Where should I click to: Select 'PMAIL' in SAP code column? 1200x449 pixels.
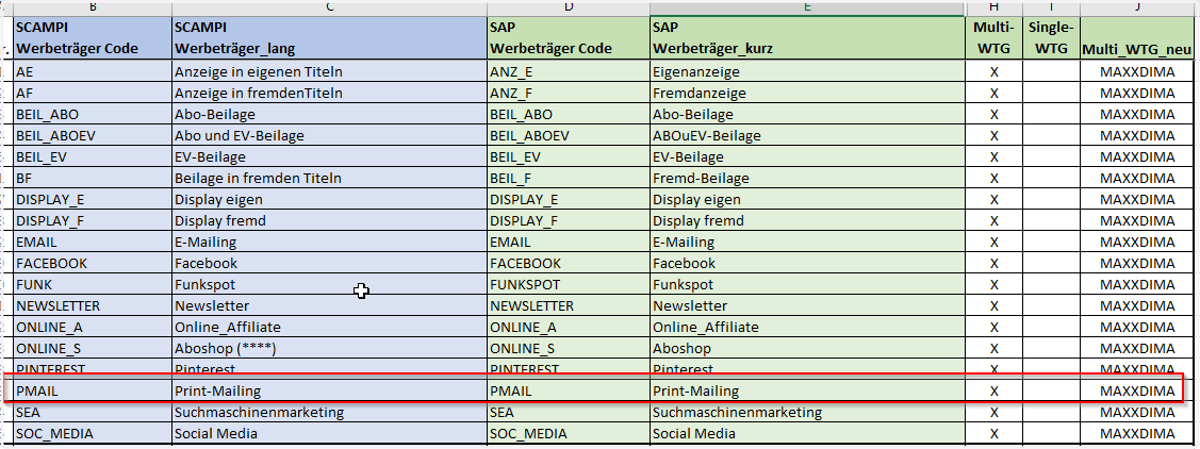(x=568, y=391)
